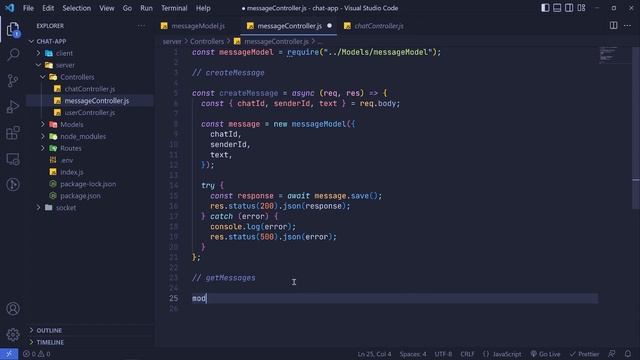Viewport: 640px width, 360px height.
Task: Open the Run menu
Action: 146,8
